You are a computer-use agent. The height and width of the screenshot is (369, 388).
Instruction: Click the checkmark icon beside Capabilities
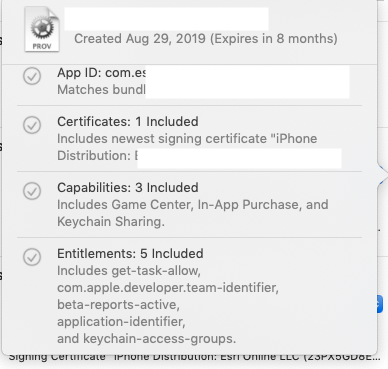click(x=32, y=191)
